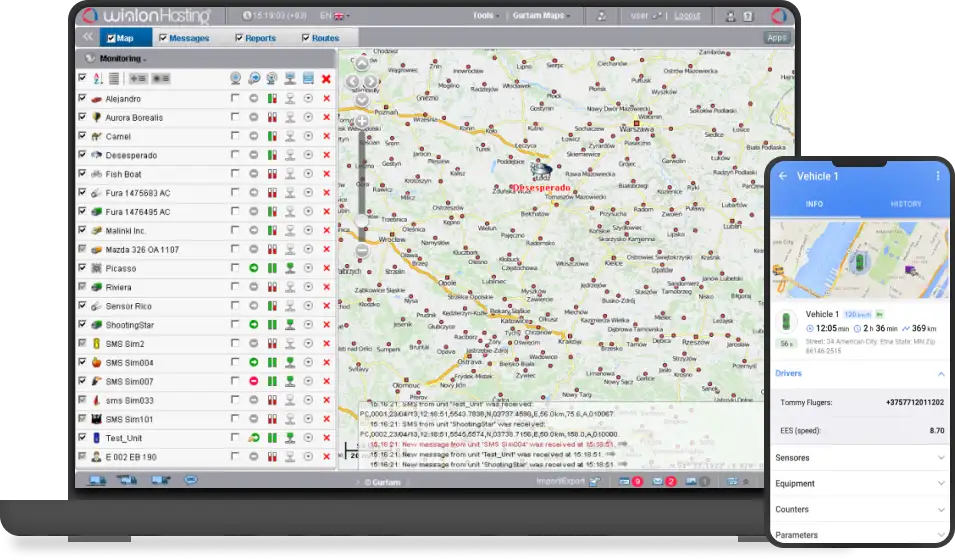This screenshot has height=560, width=955.
Task: Click the Apps button
Action: coord(777,38)
